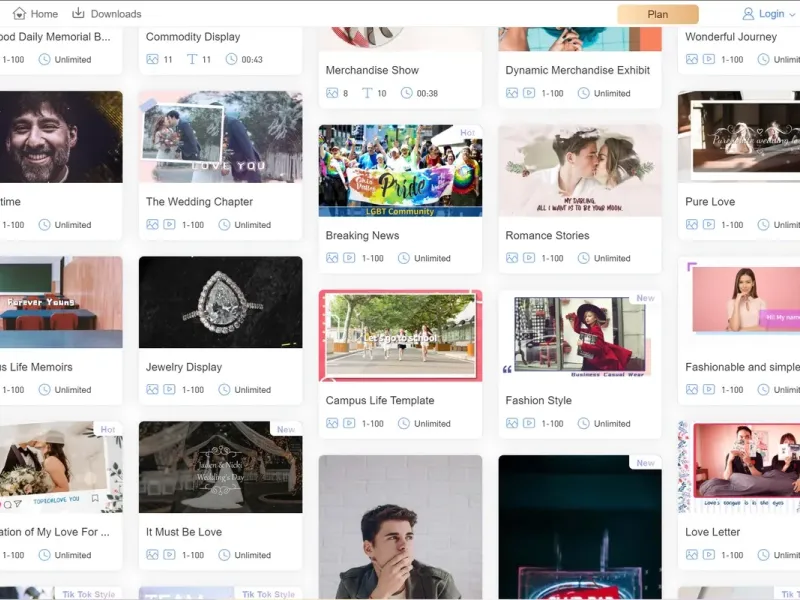Click the video icon under The Wedding Chapter
800x600 pixels.
coord(169,224)
